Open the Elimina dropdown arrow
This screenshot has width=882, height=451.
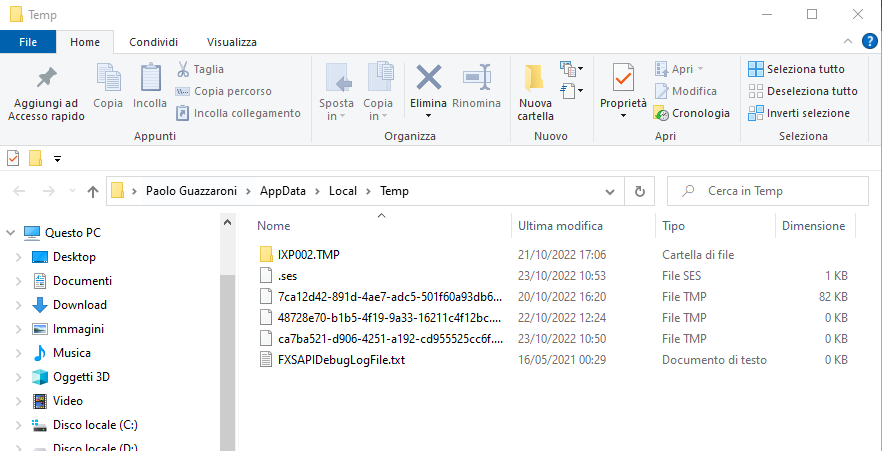(428, 116)
